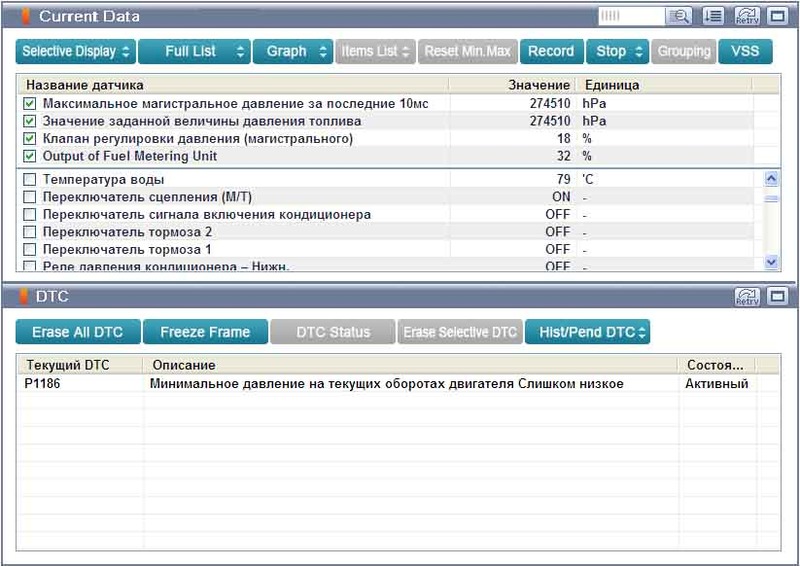
Task: Click the Активный status cell
Action: tap(716, 383)
